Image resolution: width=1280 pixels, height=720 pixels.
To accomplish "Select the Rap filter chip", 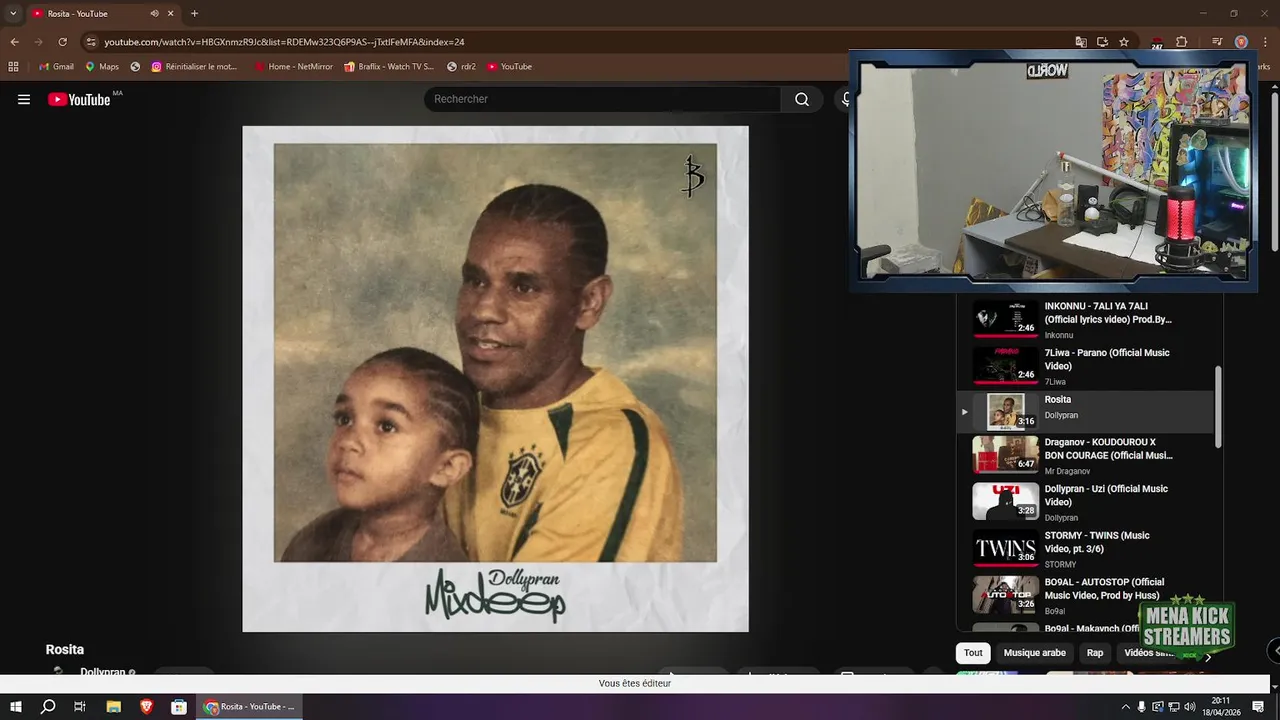I will point(1095,653).
